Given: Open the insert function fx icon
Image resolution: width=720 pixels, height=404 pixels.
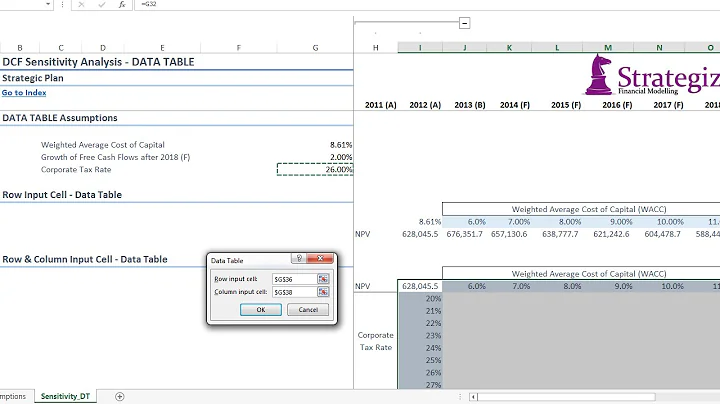Looking at the screenshot, I should 122,4.
